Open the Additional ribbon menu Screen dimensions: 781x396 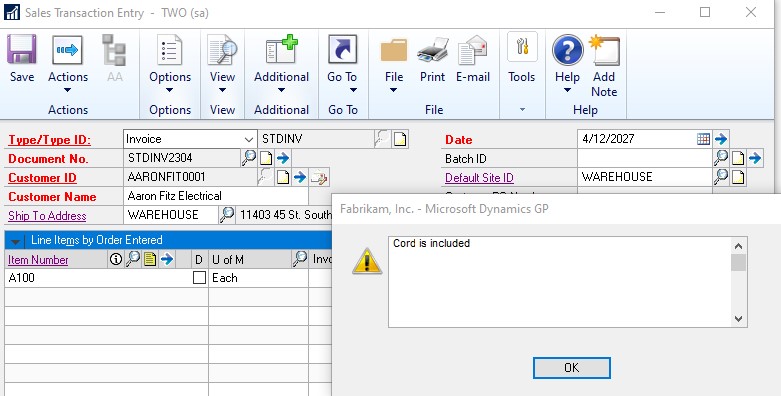pos(281,64)
